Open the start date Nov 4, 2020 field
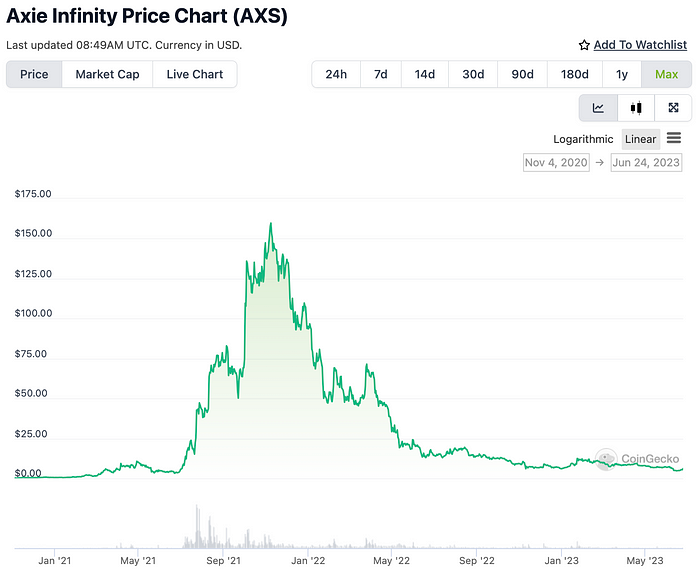The width and height of the screenshot is (700, 576). (555, 162)
